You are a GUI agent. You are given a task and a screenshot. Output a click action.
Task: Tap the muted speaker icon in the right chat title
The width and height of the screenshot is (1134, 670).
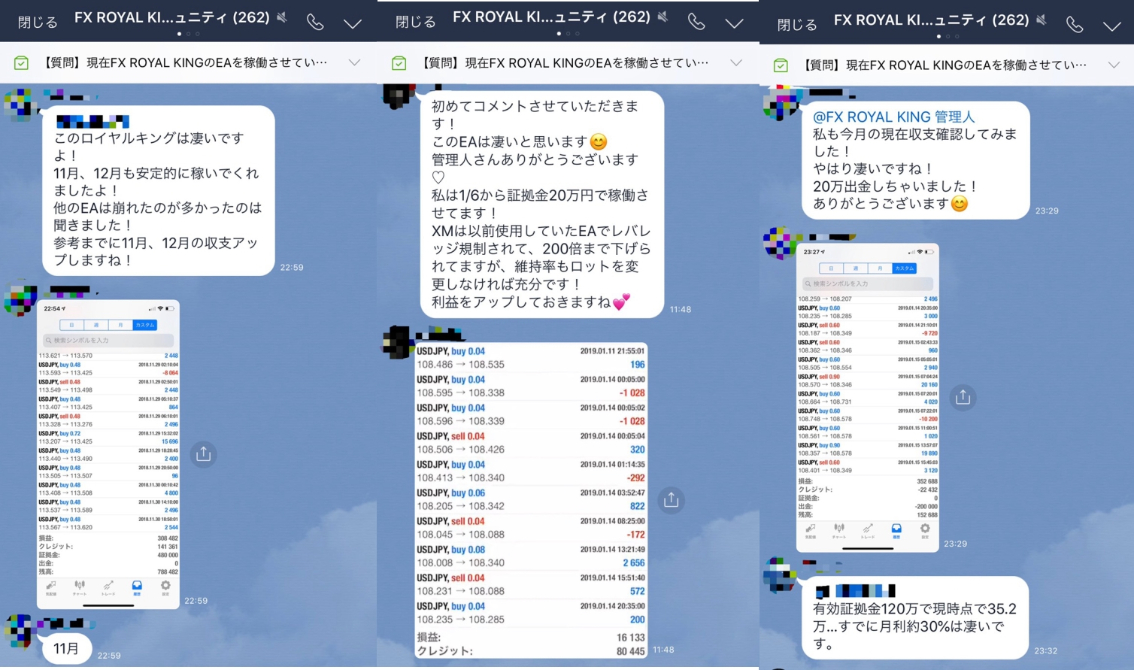1041,20
